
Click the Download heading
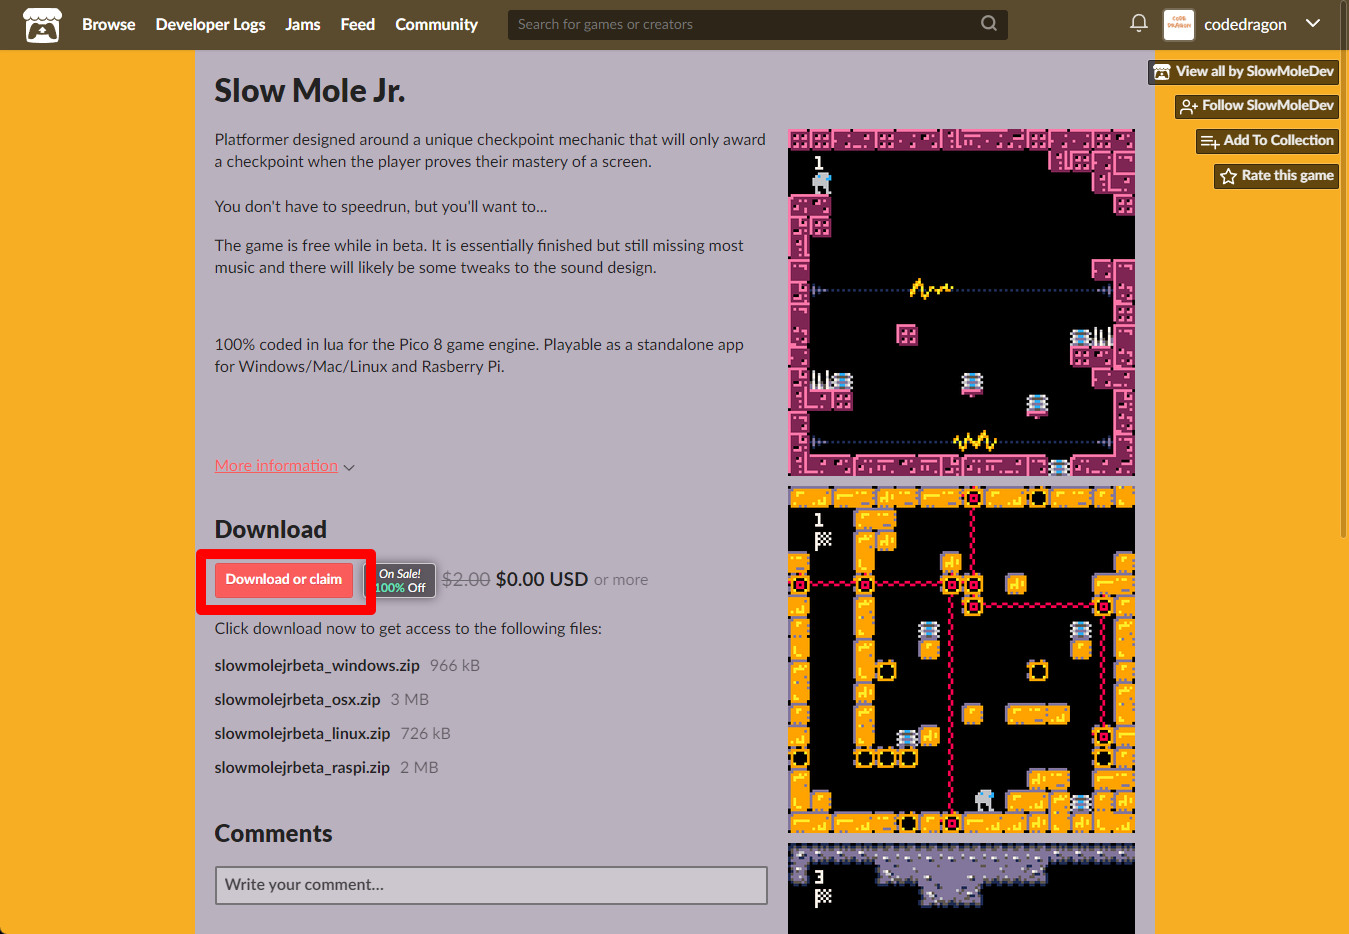coord(271,530)
